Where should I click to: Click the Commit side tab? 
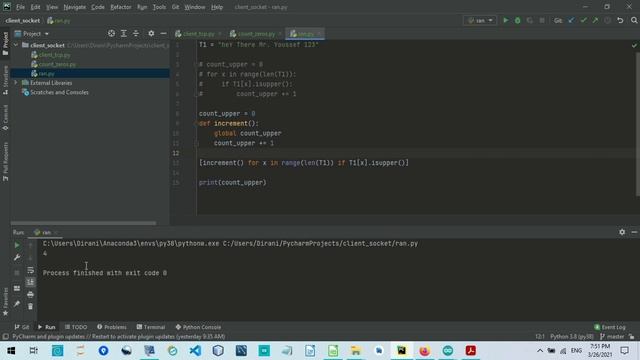coord(5,118)
